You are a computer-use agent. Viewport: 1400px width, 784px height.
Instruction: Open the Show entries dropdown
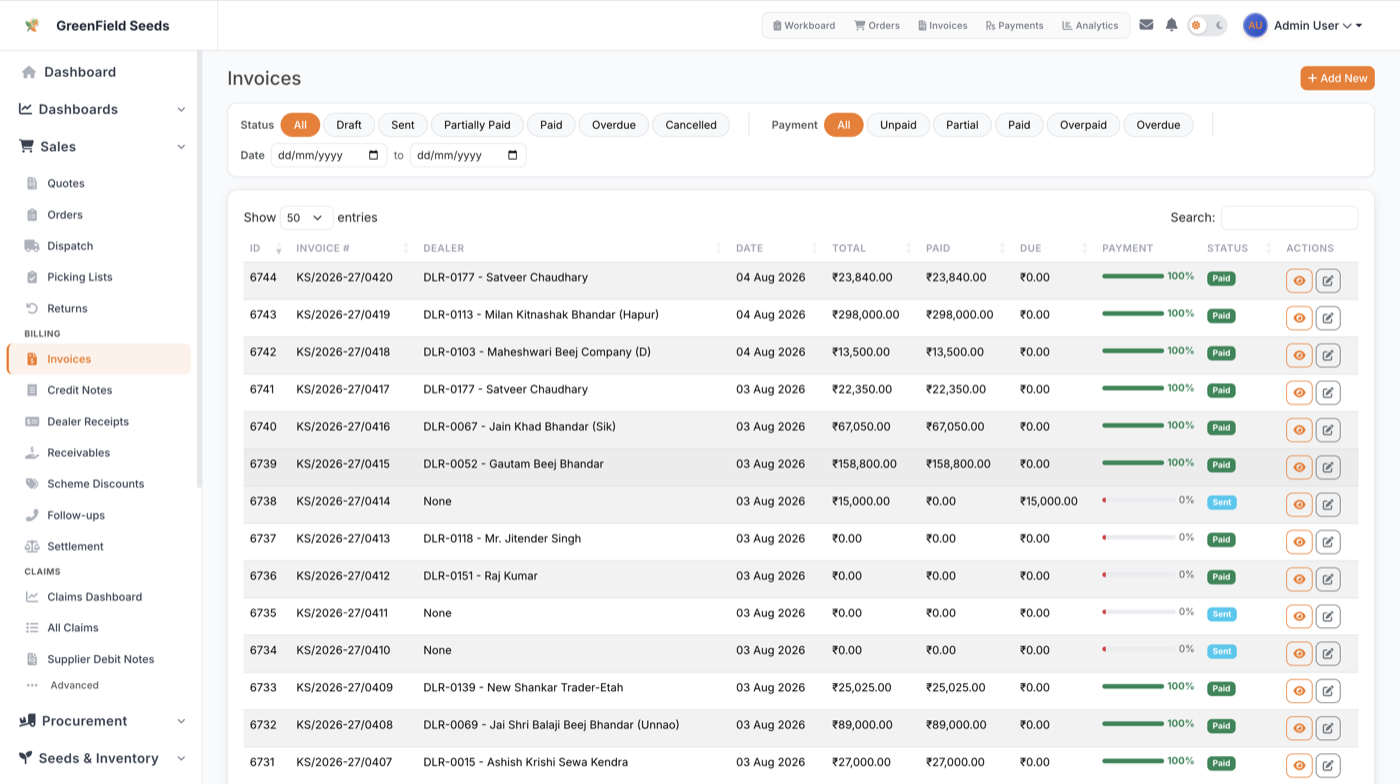tap(306, 217)
